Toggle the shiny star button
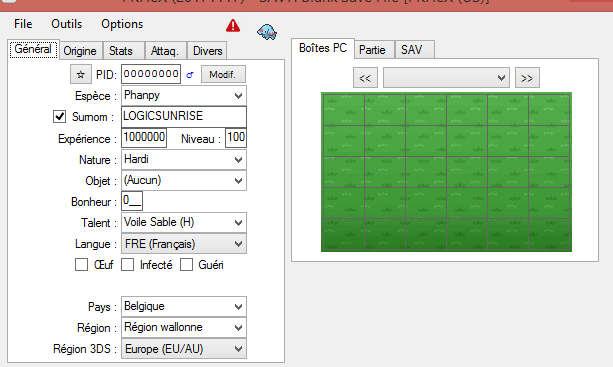This screenshot has height=367, width=613. 81,74
